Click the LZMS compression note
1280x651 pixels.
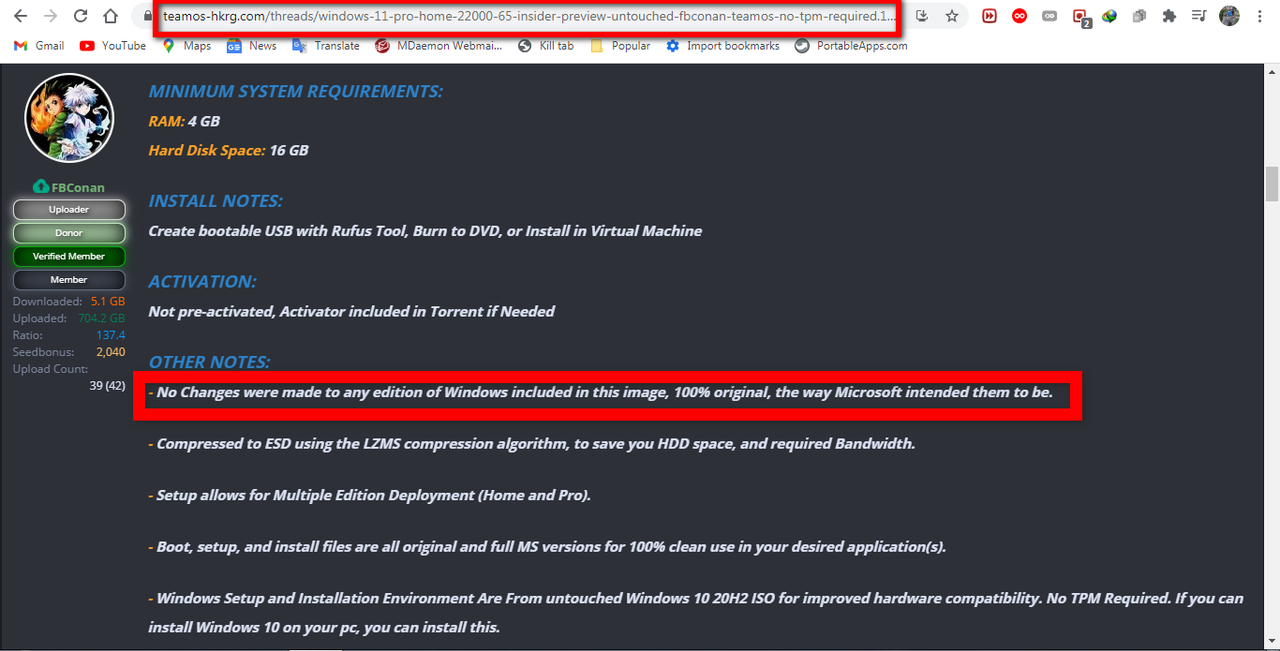pos(532,443)
